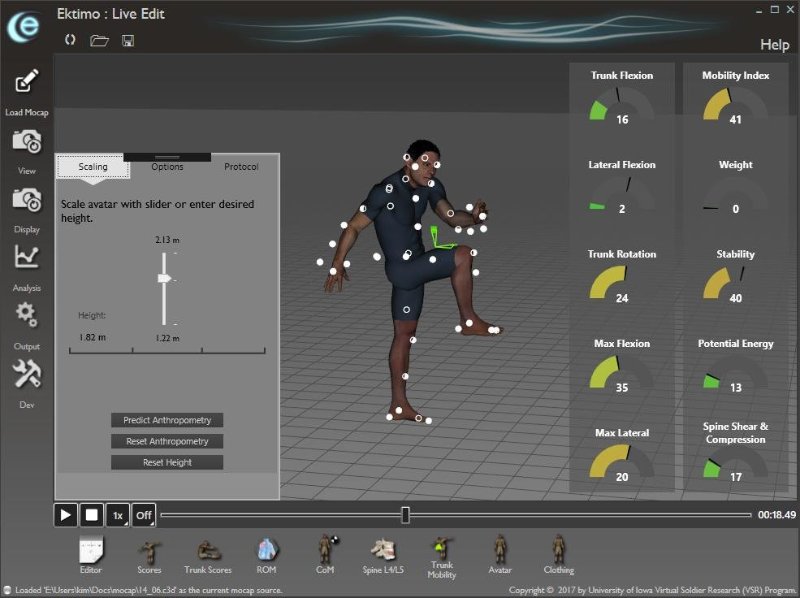Click the avatar height slider handle
Screen dimensions: 800x598
tap(164, 279)
